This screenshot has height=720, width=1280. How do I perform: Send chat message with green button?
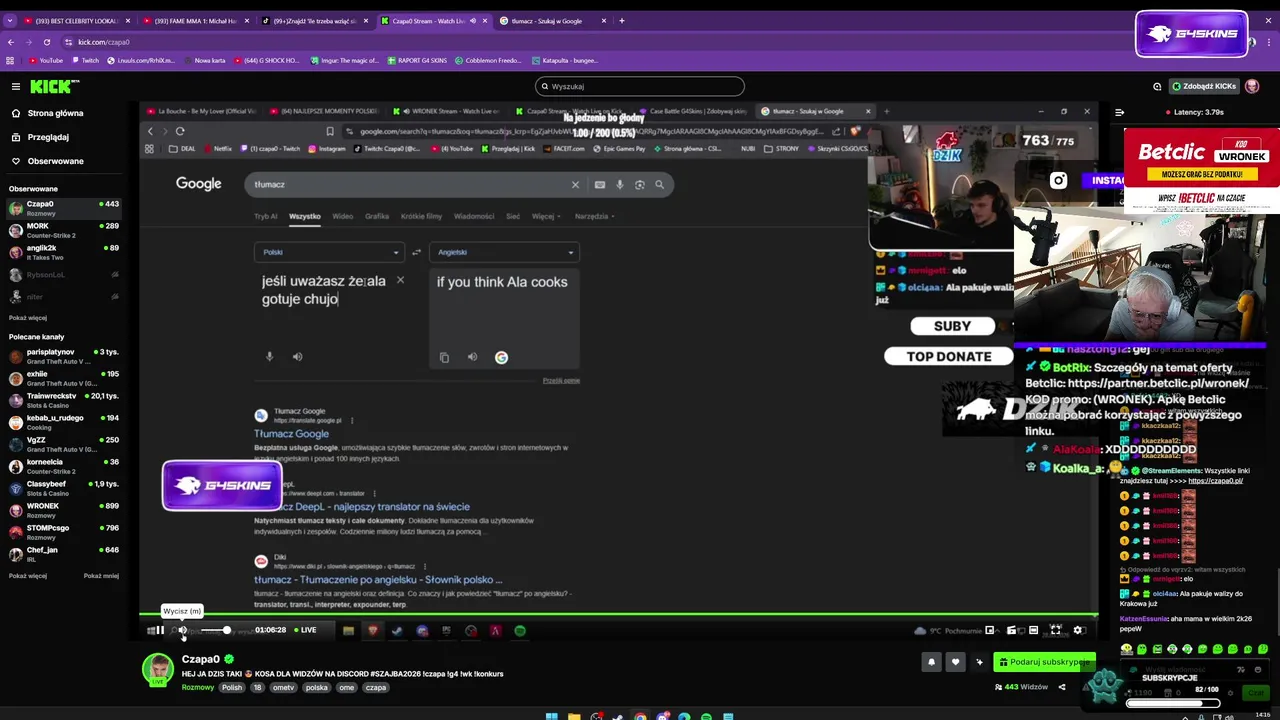coord(1256,693)
